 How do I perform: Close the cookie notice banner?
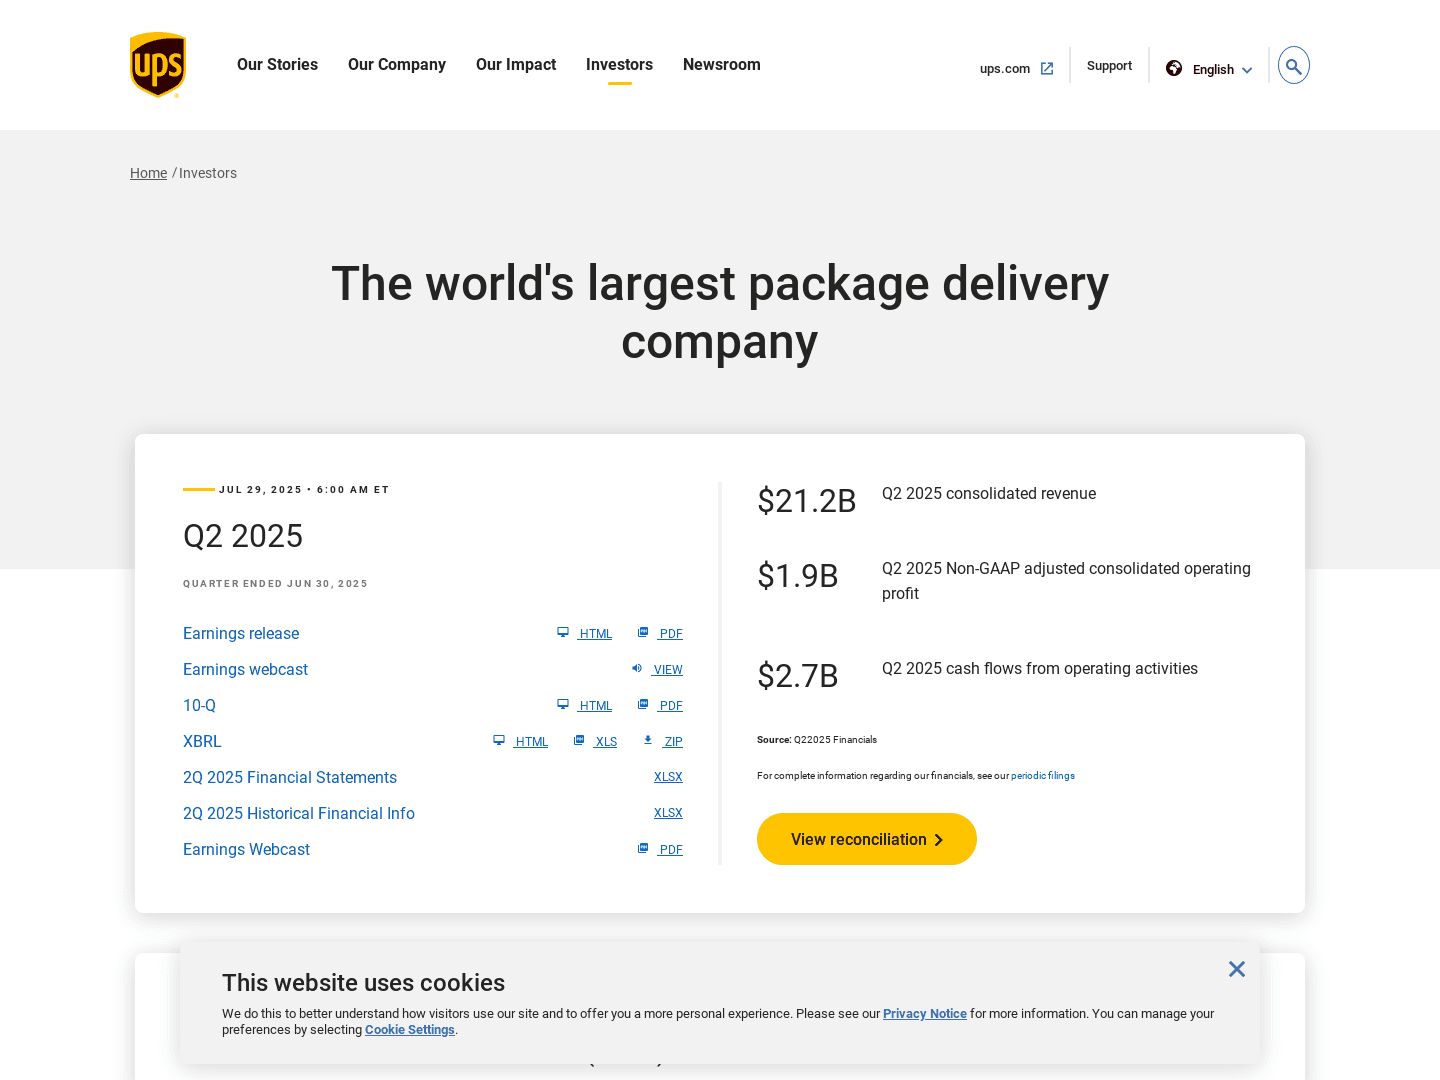1237,969
